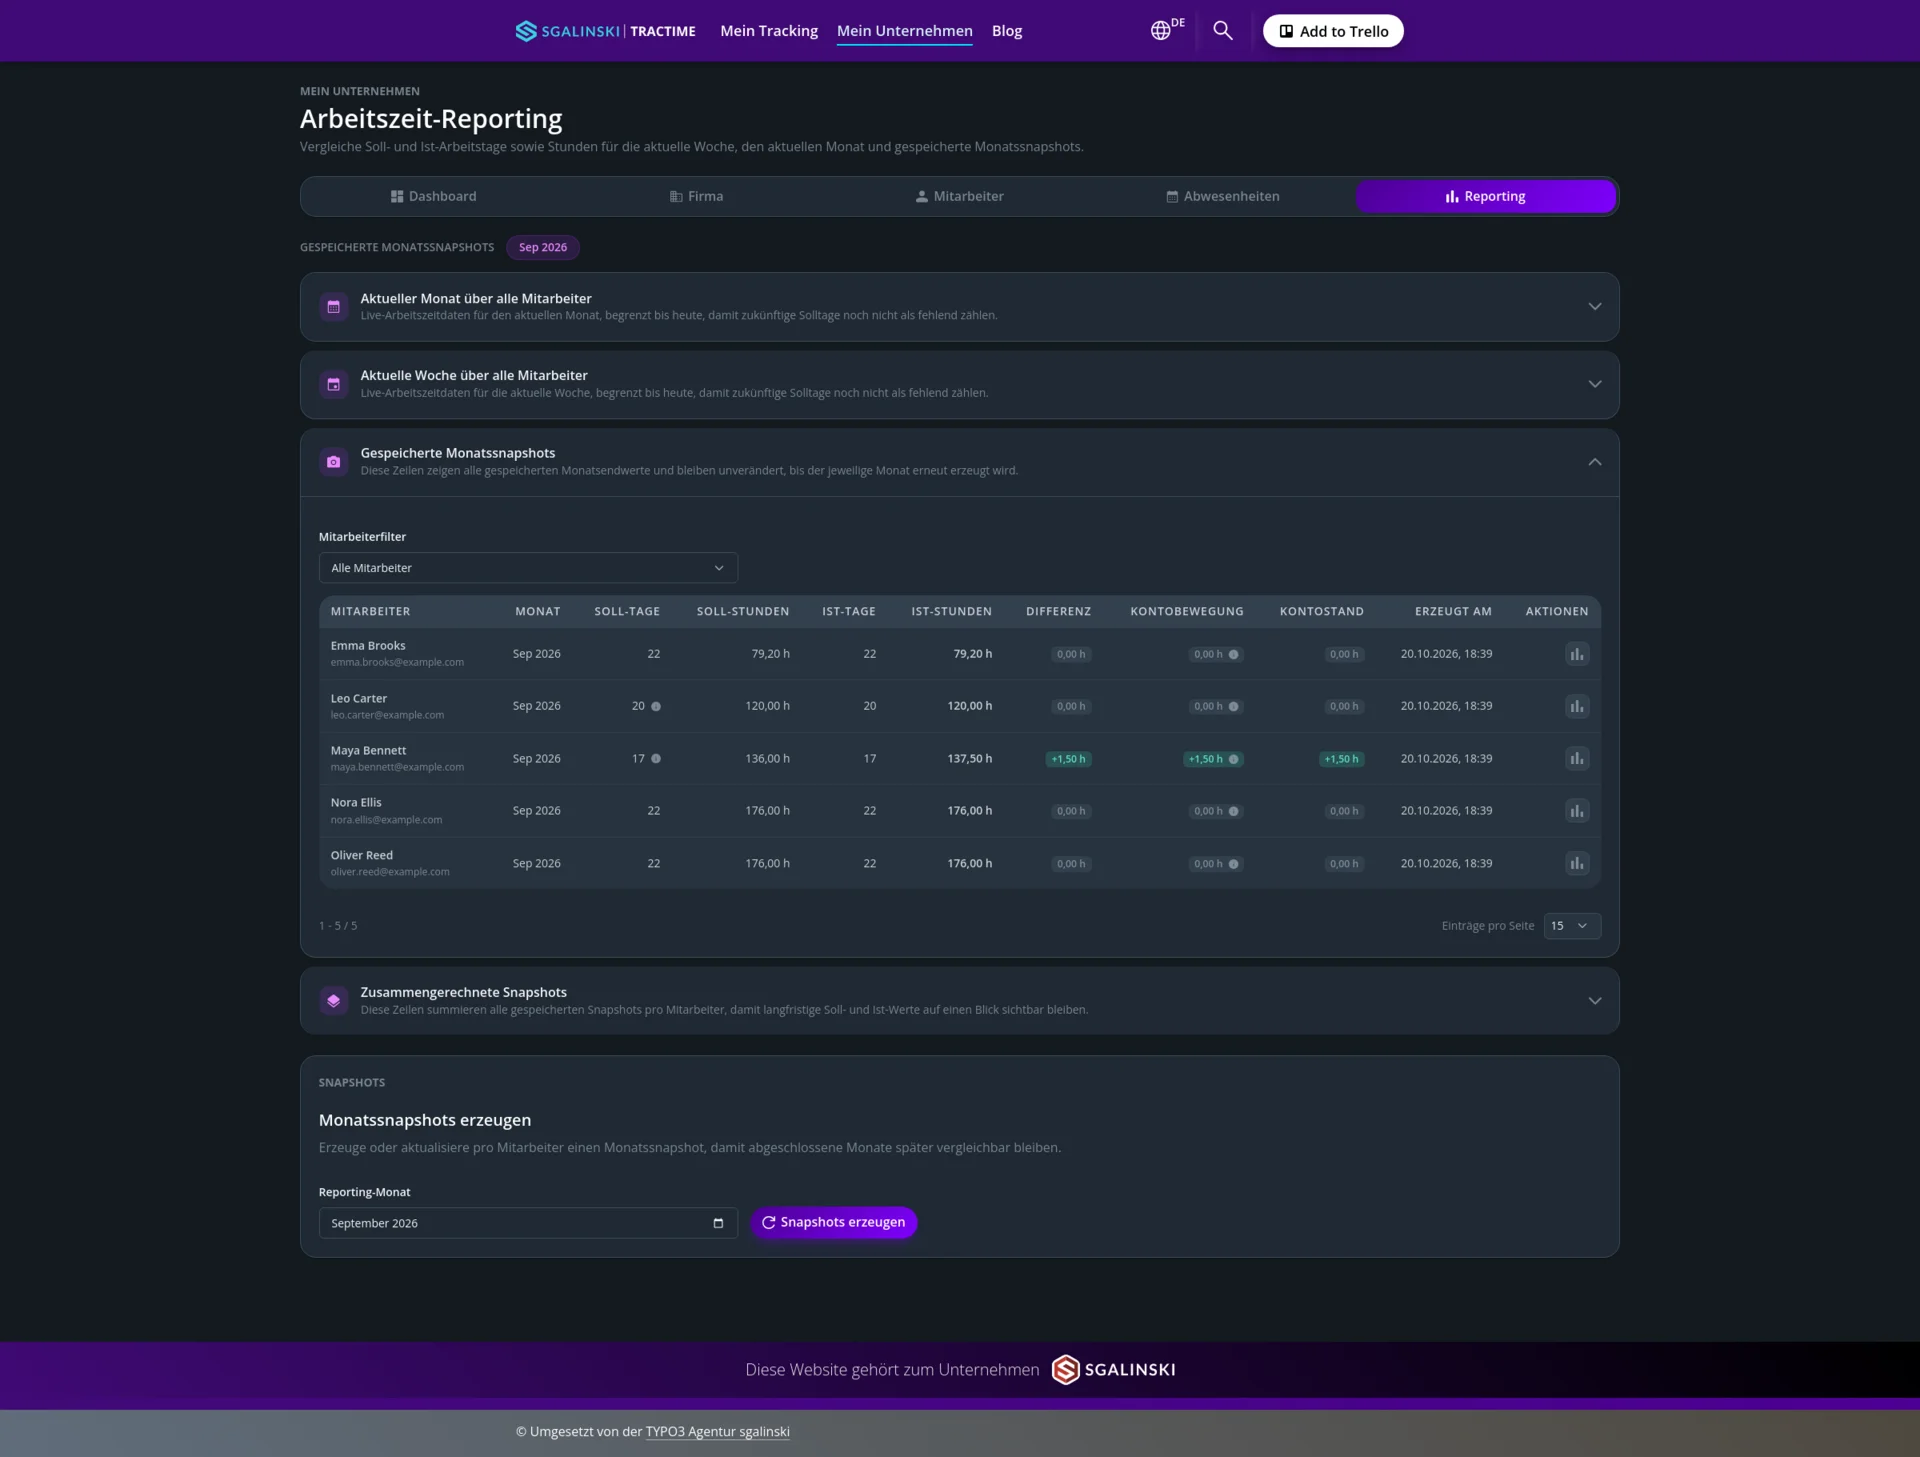The image size is (1920, 1457).
Task: Click info dot in Emma Brooks Kontobewegung
Action: [1234, 654]
